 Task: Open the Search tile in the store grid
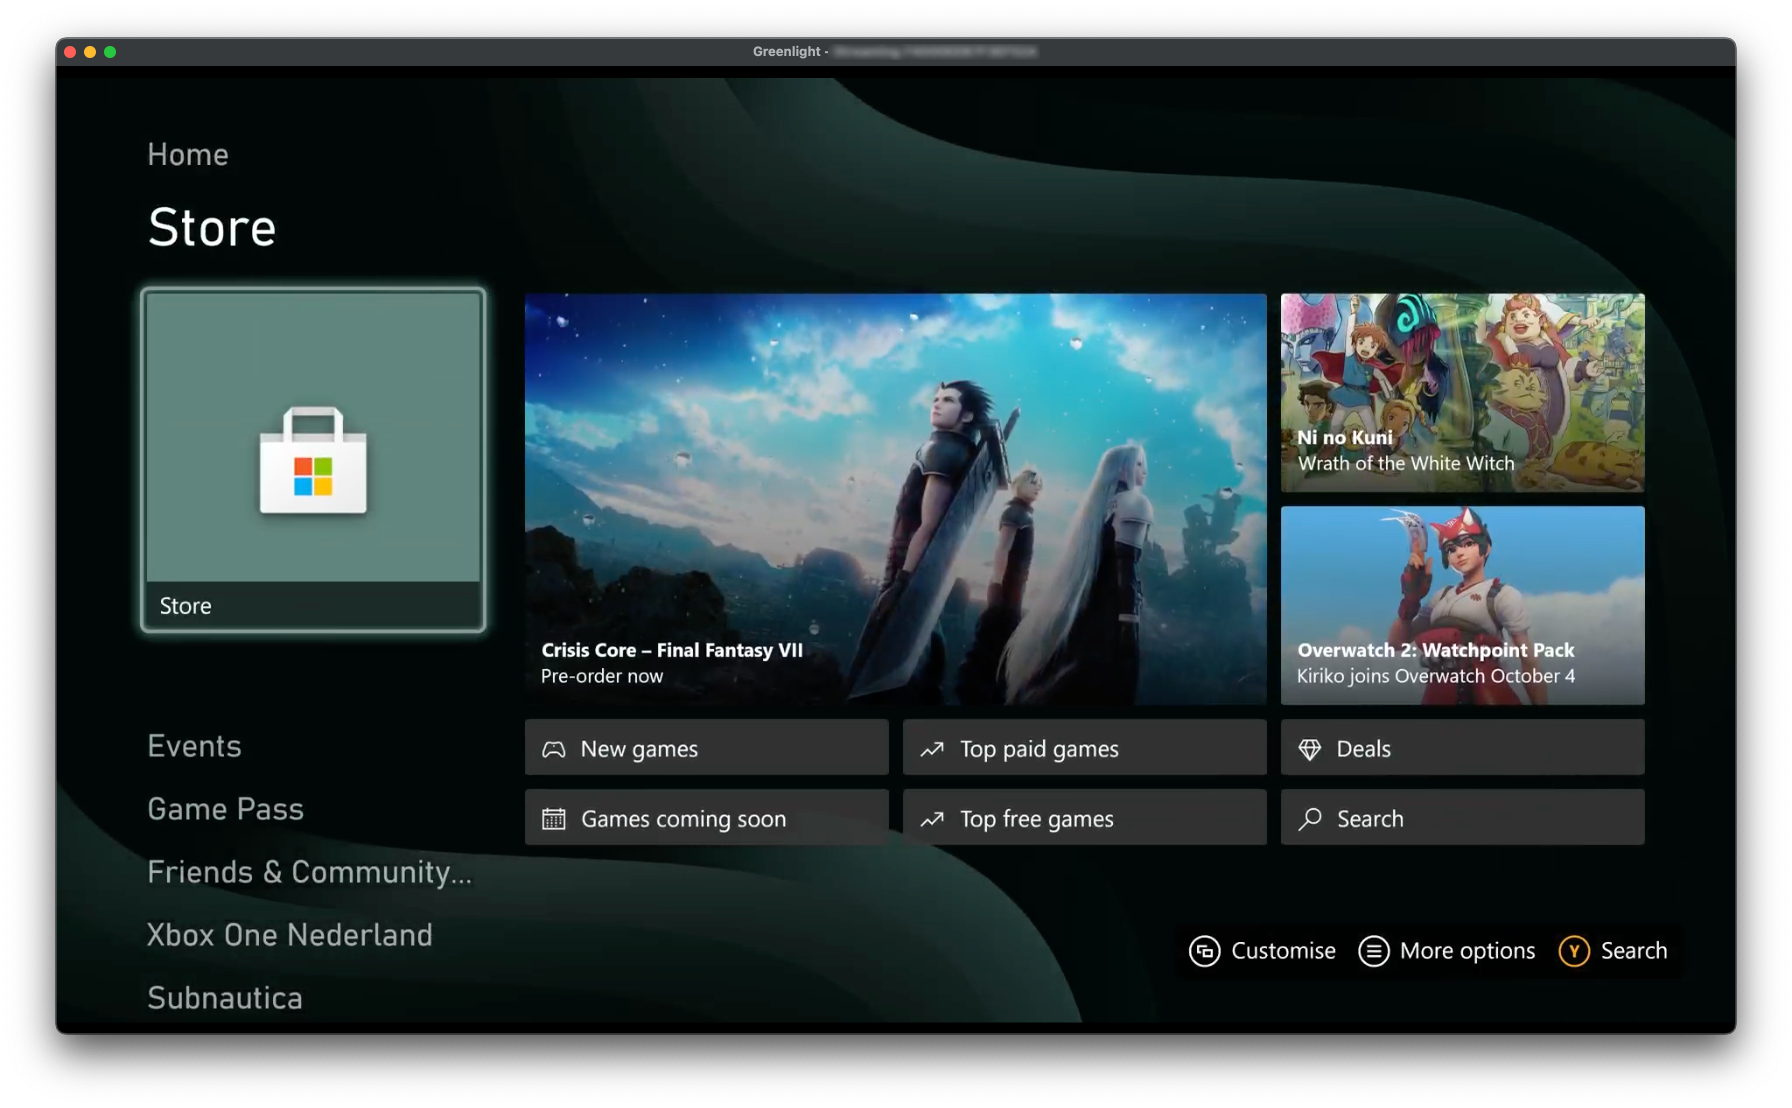(x=1462, y=818)
